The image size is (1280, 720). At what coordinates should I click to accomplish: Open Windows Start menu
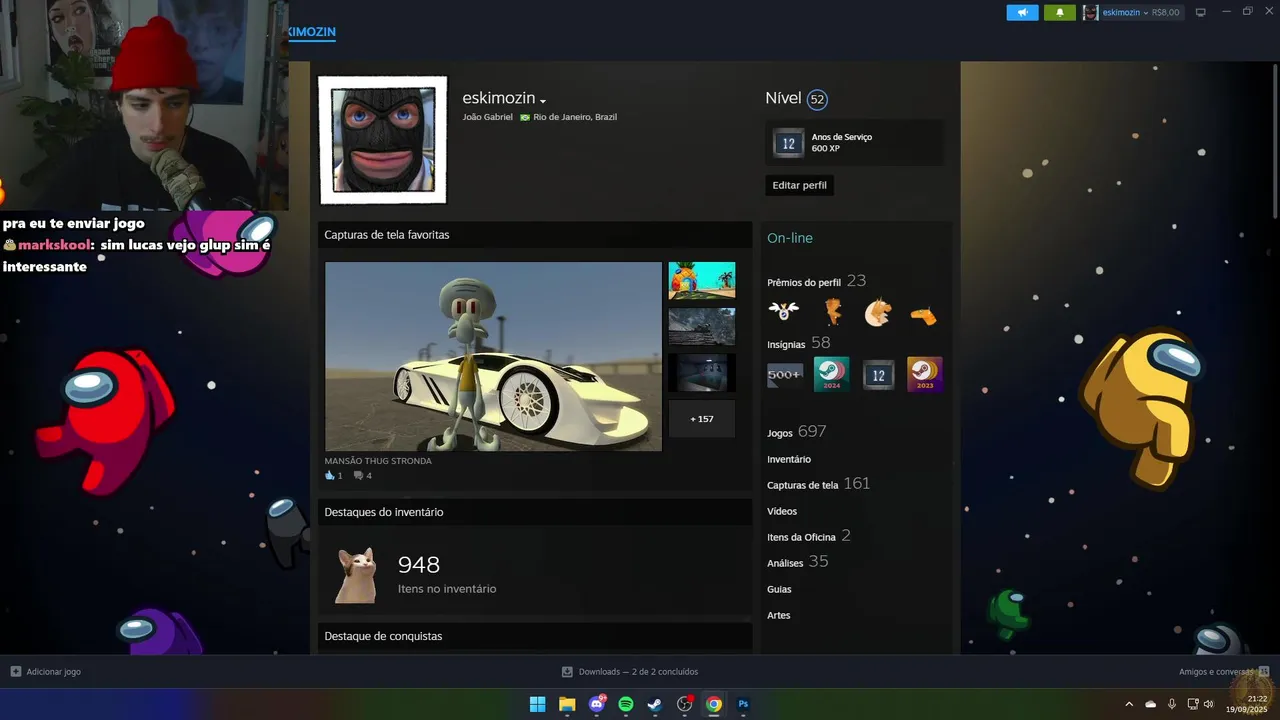click(x=537, y=704)
